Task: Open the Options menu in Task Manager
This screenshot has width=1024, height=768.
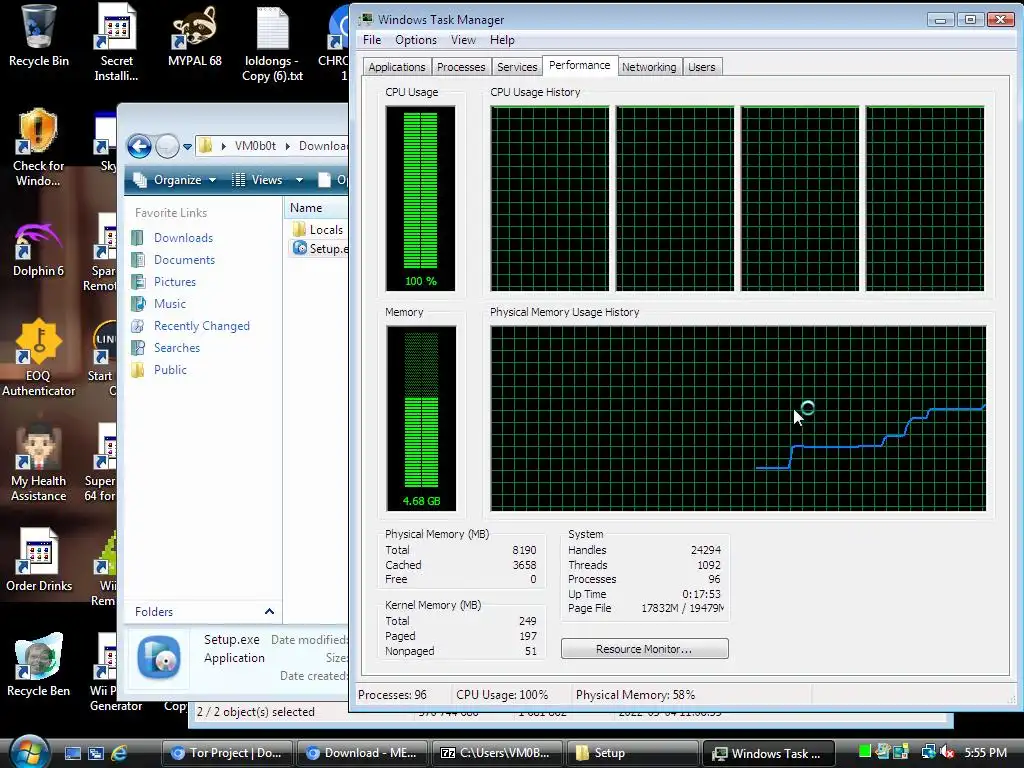Action: point(416,40)
